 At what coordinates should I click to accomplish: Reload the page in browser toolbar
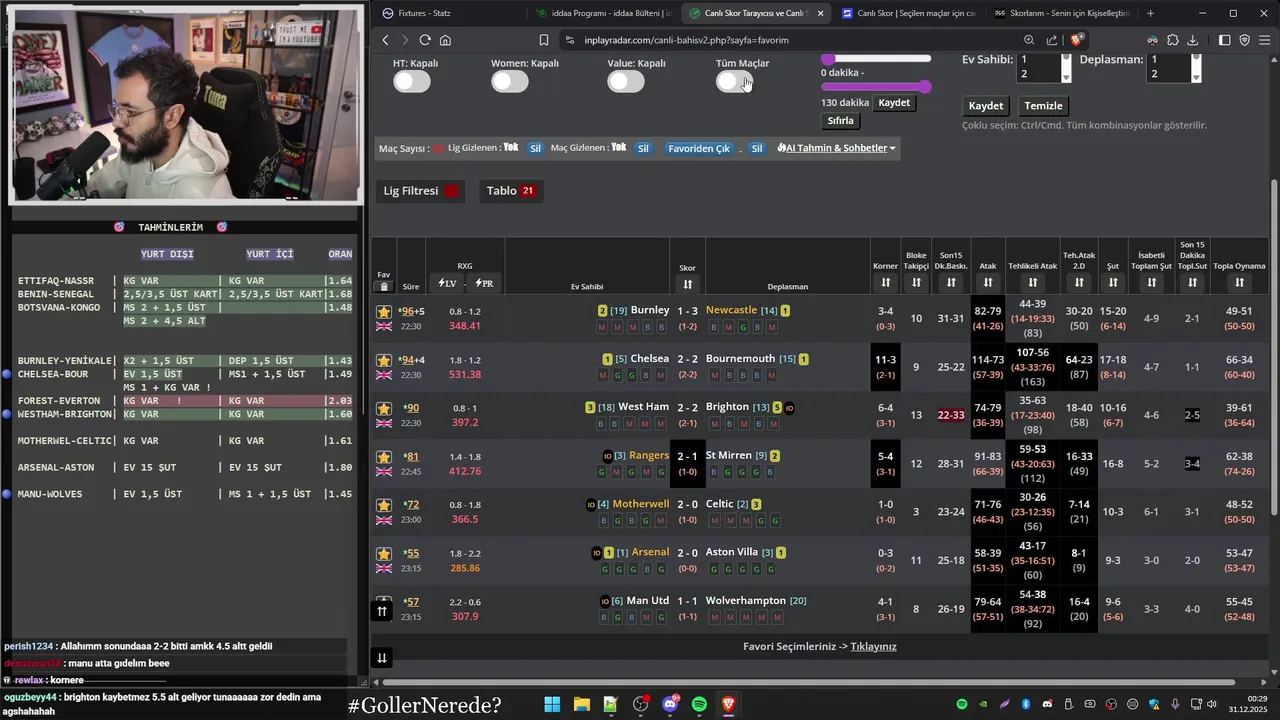[425, 40]
